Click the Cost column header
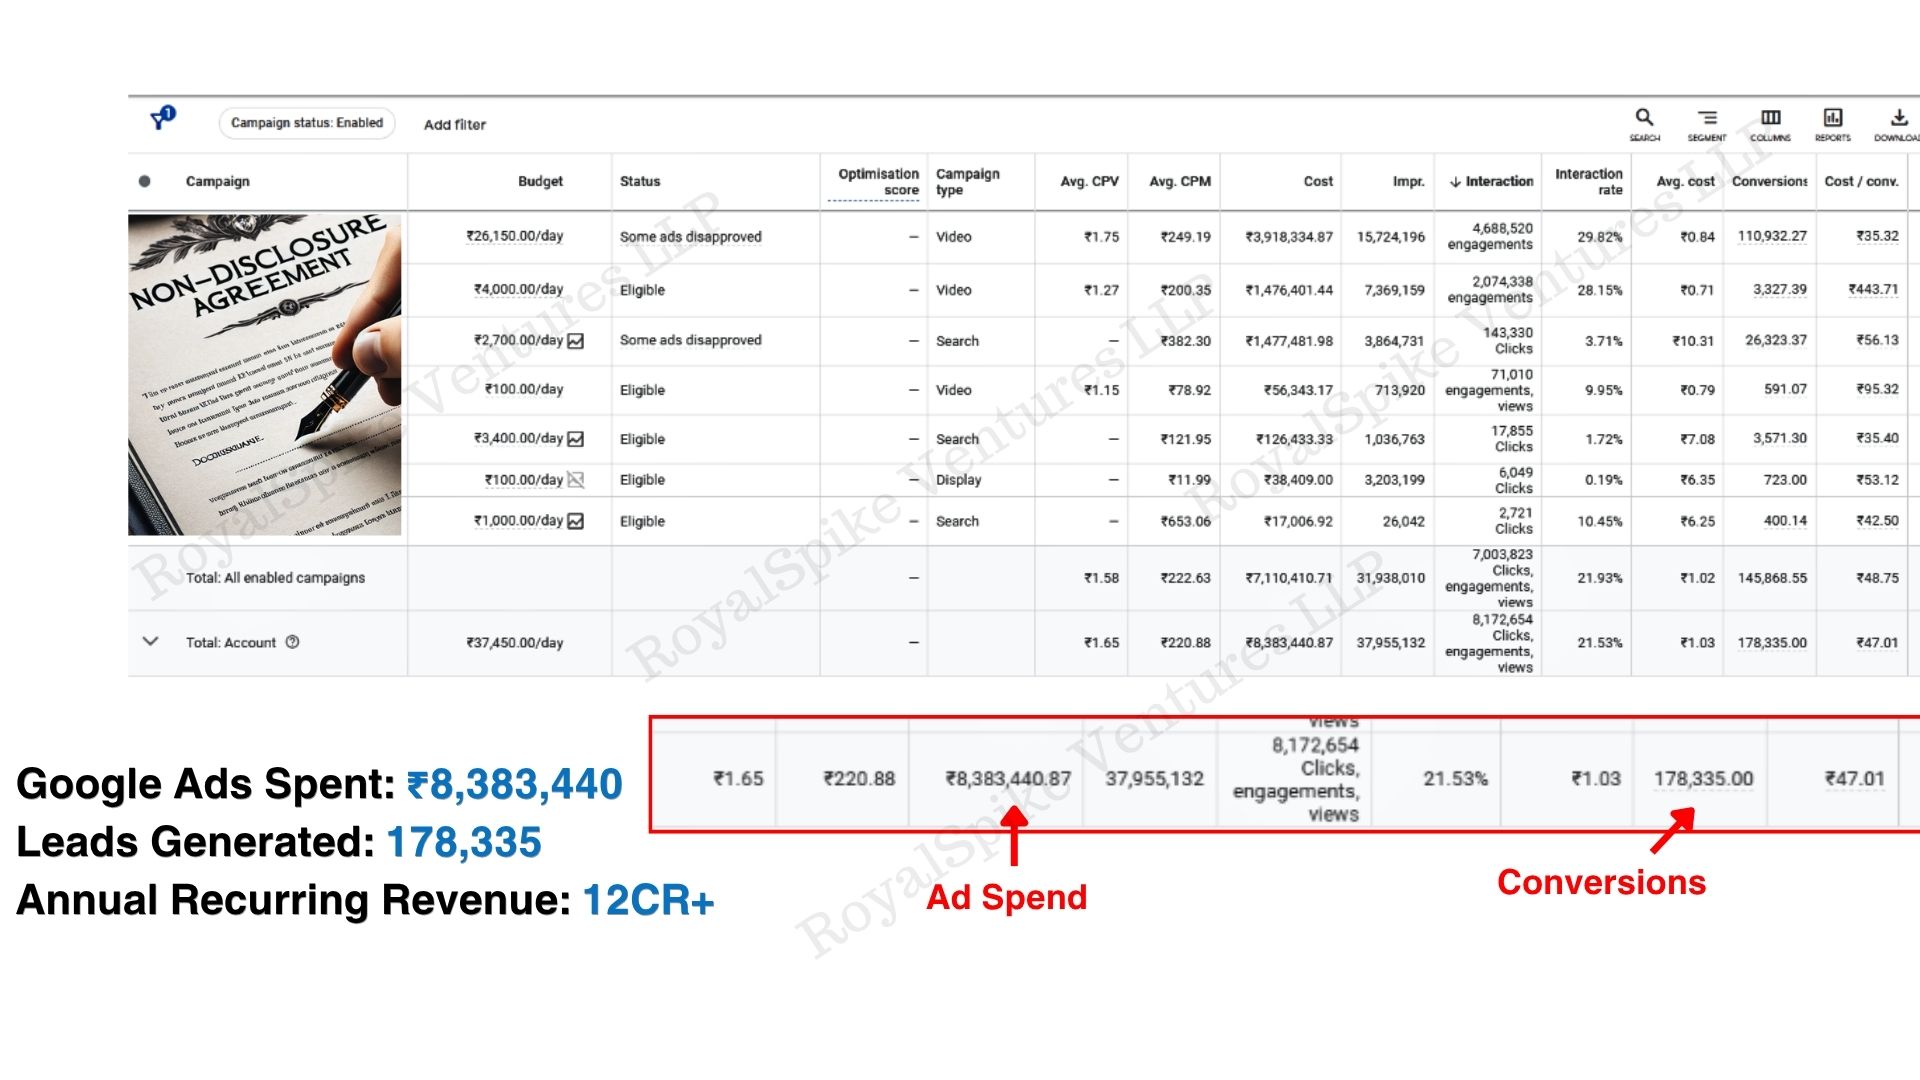1920x1080 pixels. pos(1317,181)
